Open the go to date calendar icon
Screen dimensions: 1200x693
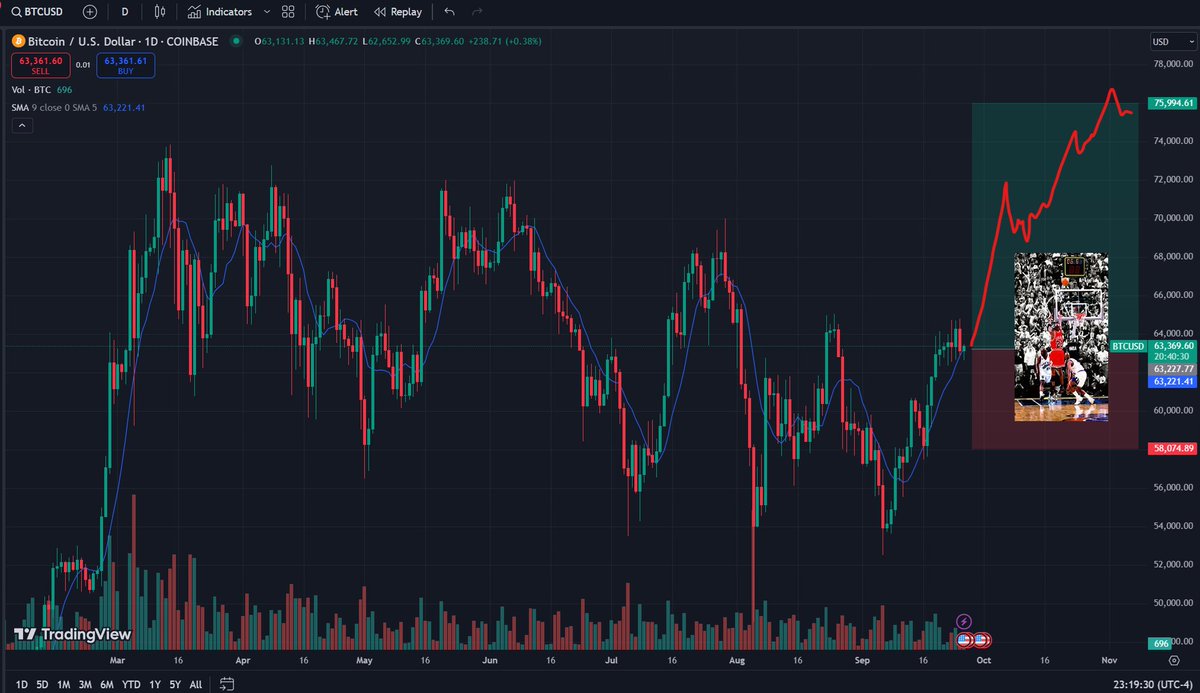pos(227,684)
